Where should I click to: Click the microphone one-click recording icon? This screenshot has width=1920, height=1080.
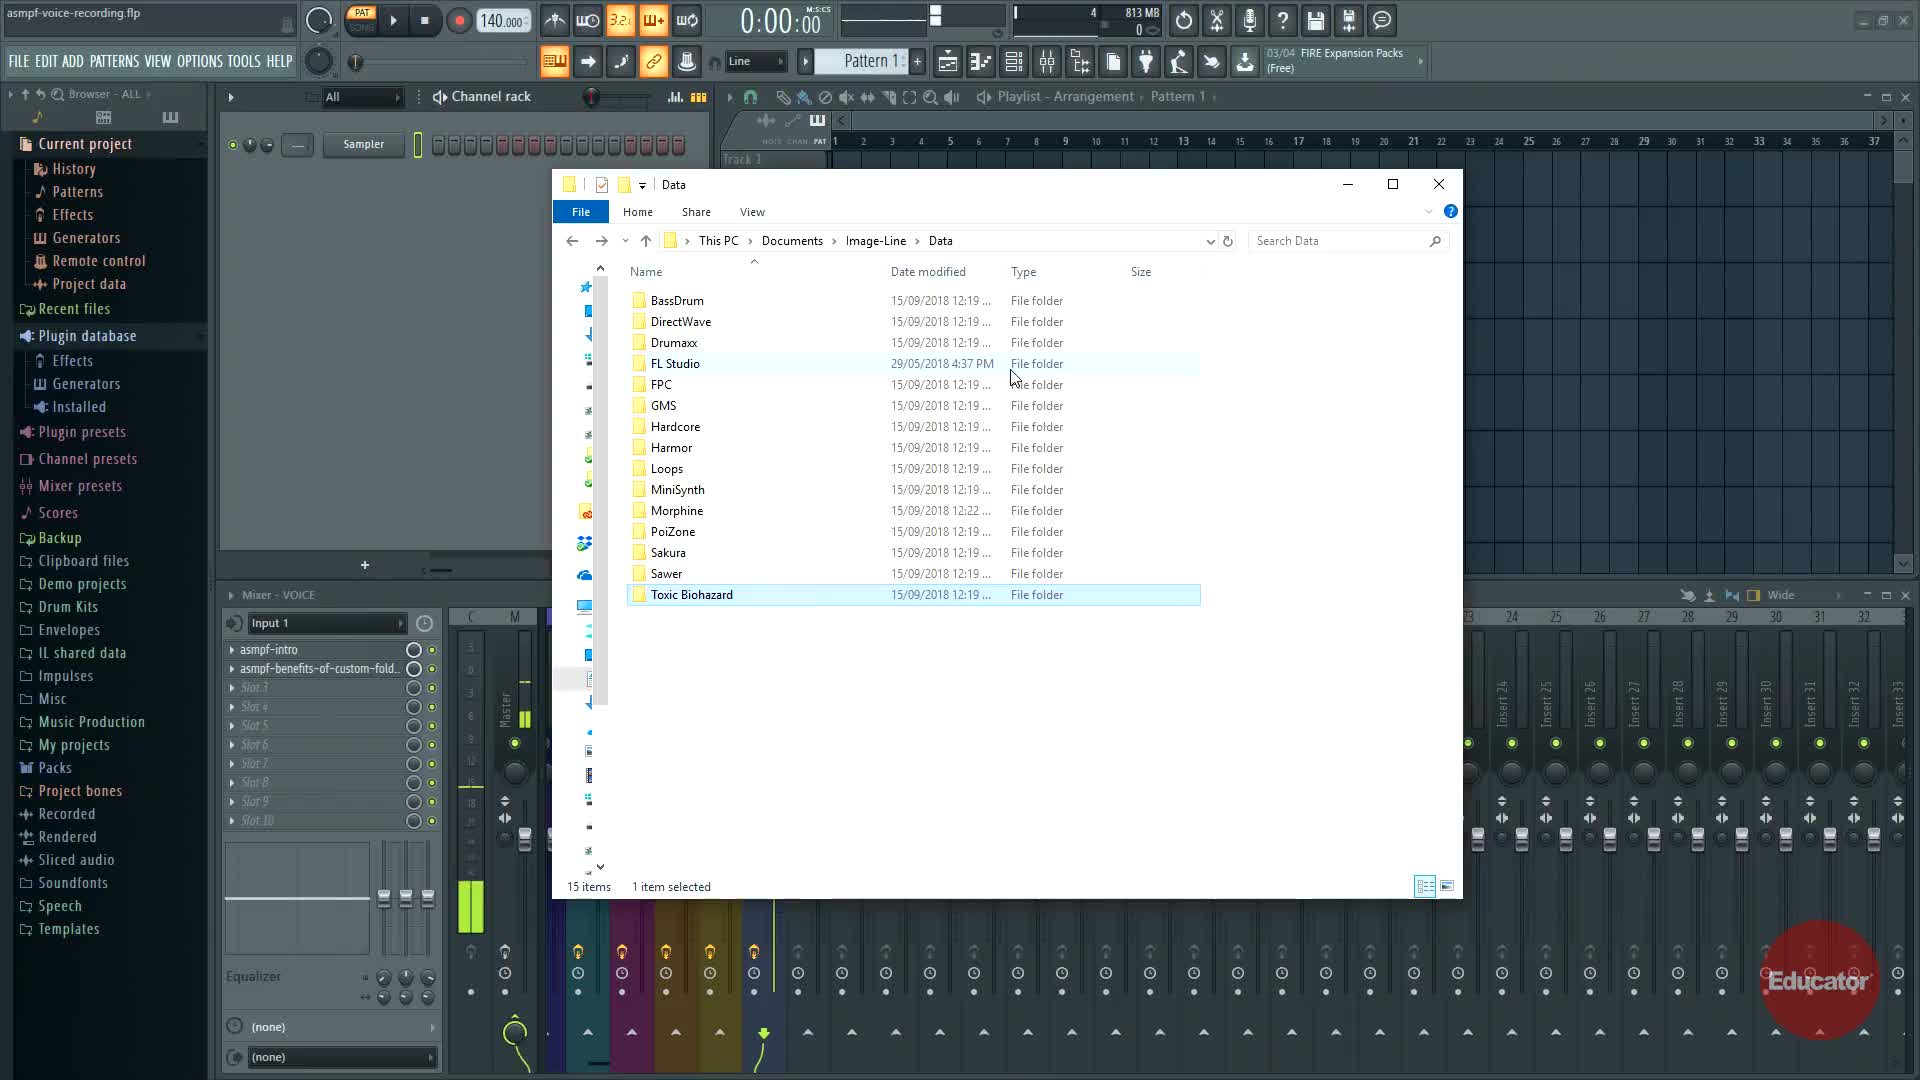click(1250, 20)
